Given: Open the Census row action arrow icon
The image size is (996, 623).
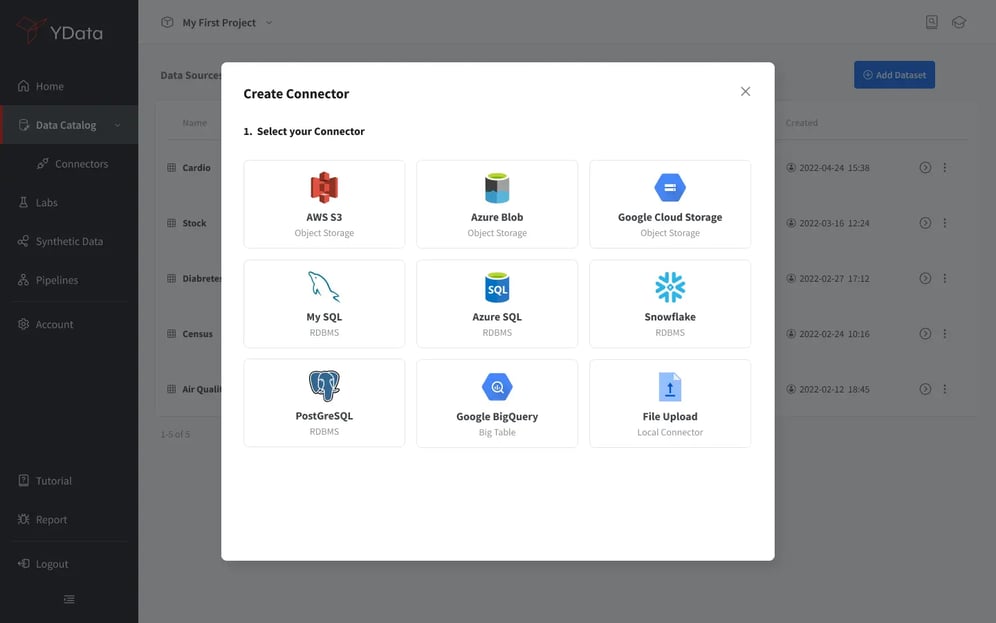Looking at the screenshot, I should click(x=925, y=333).
